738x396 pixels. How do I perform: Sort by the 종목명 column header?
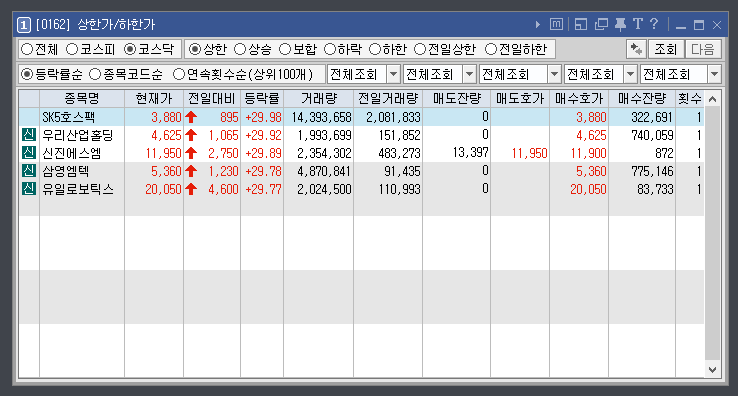tap(82, 98)
